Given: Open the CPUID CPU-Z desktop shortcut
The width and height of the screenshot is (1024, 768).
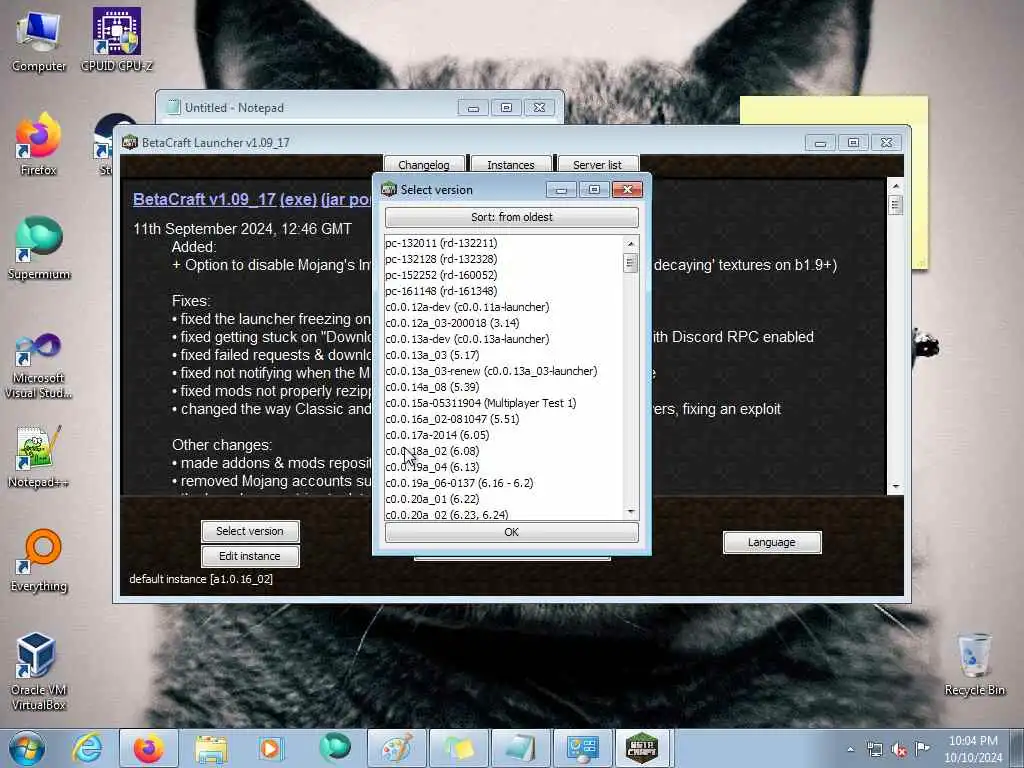Looking at the screenshot, I should coord(116,39).
